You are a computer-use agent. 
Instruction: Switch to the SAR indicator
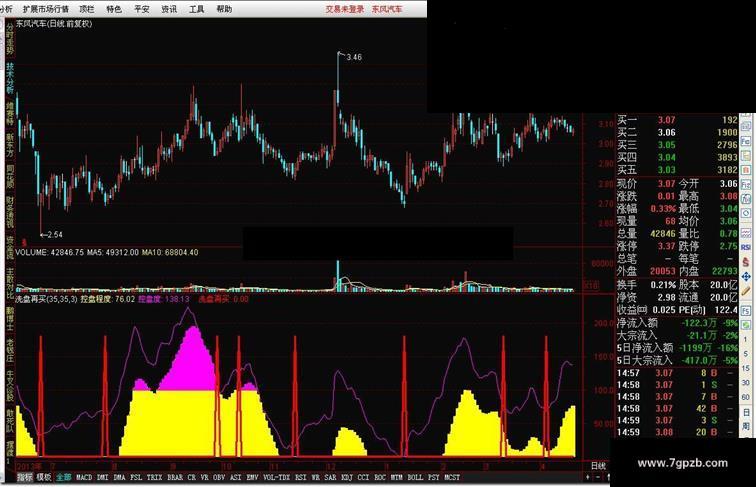[x=330, y=477]
